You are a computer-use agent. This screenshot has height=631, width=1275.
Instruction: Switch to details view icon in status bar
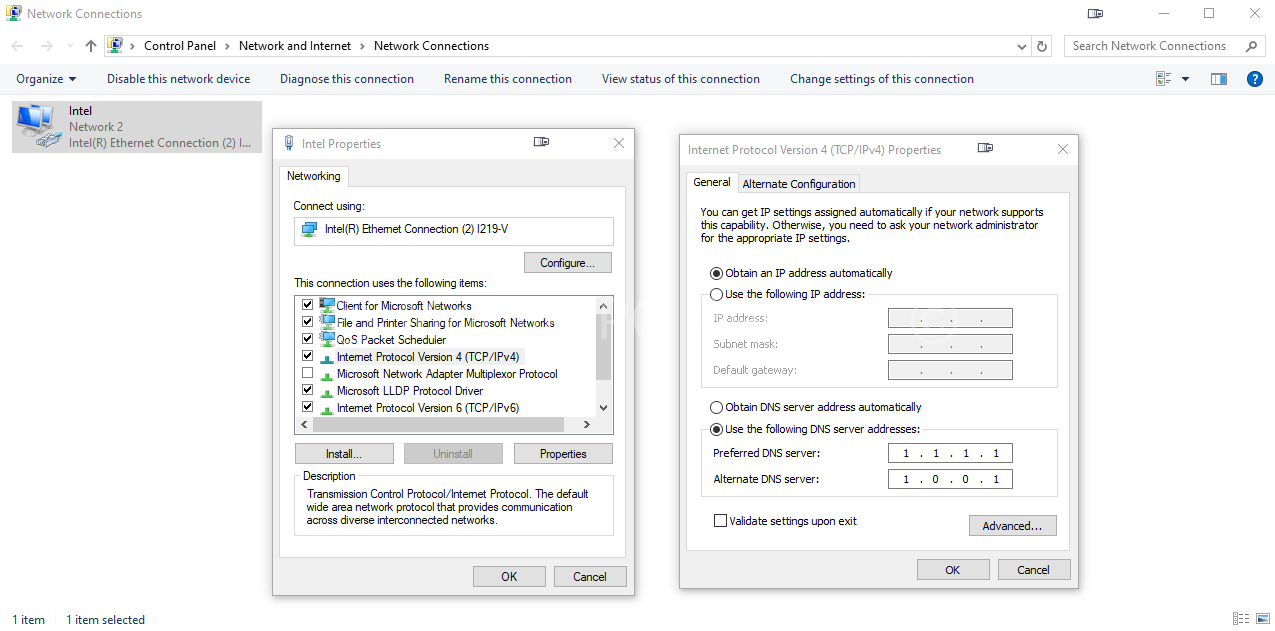(x=1241, y=619)
